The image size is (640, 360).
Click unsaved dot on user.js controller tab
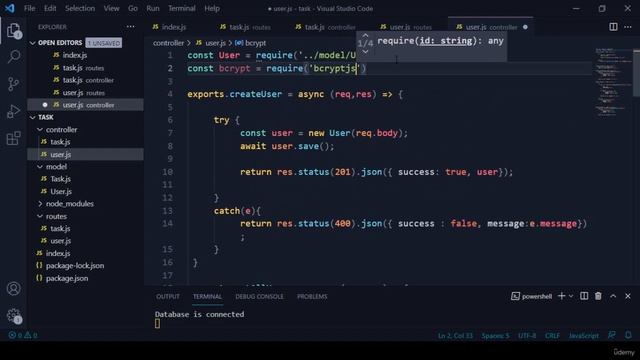525,27
